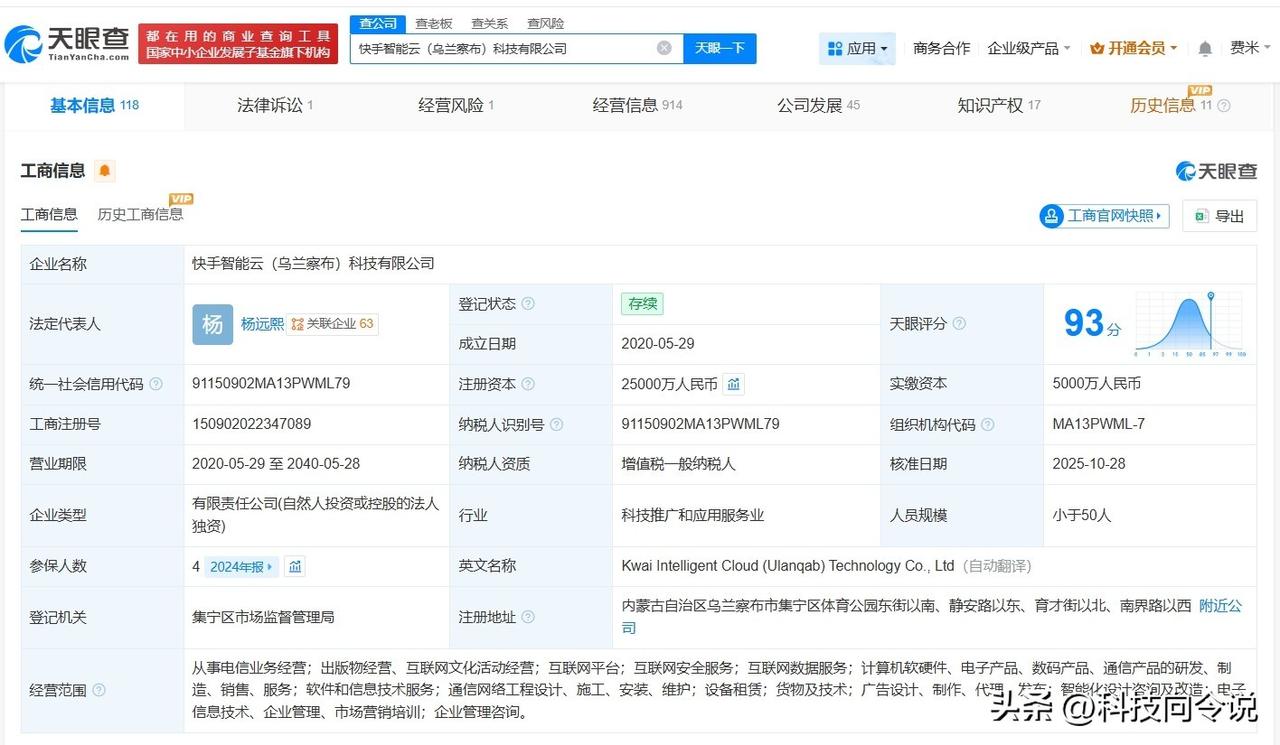Open the chart icon beside 25000万人民币
Screen dimensions: 1280x745
pos(734,384)
